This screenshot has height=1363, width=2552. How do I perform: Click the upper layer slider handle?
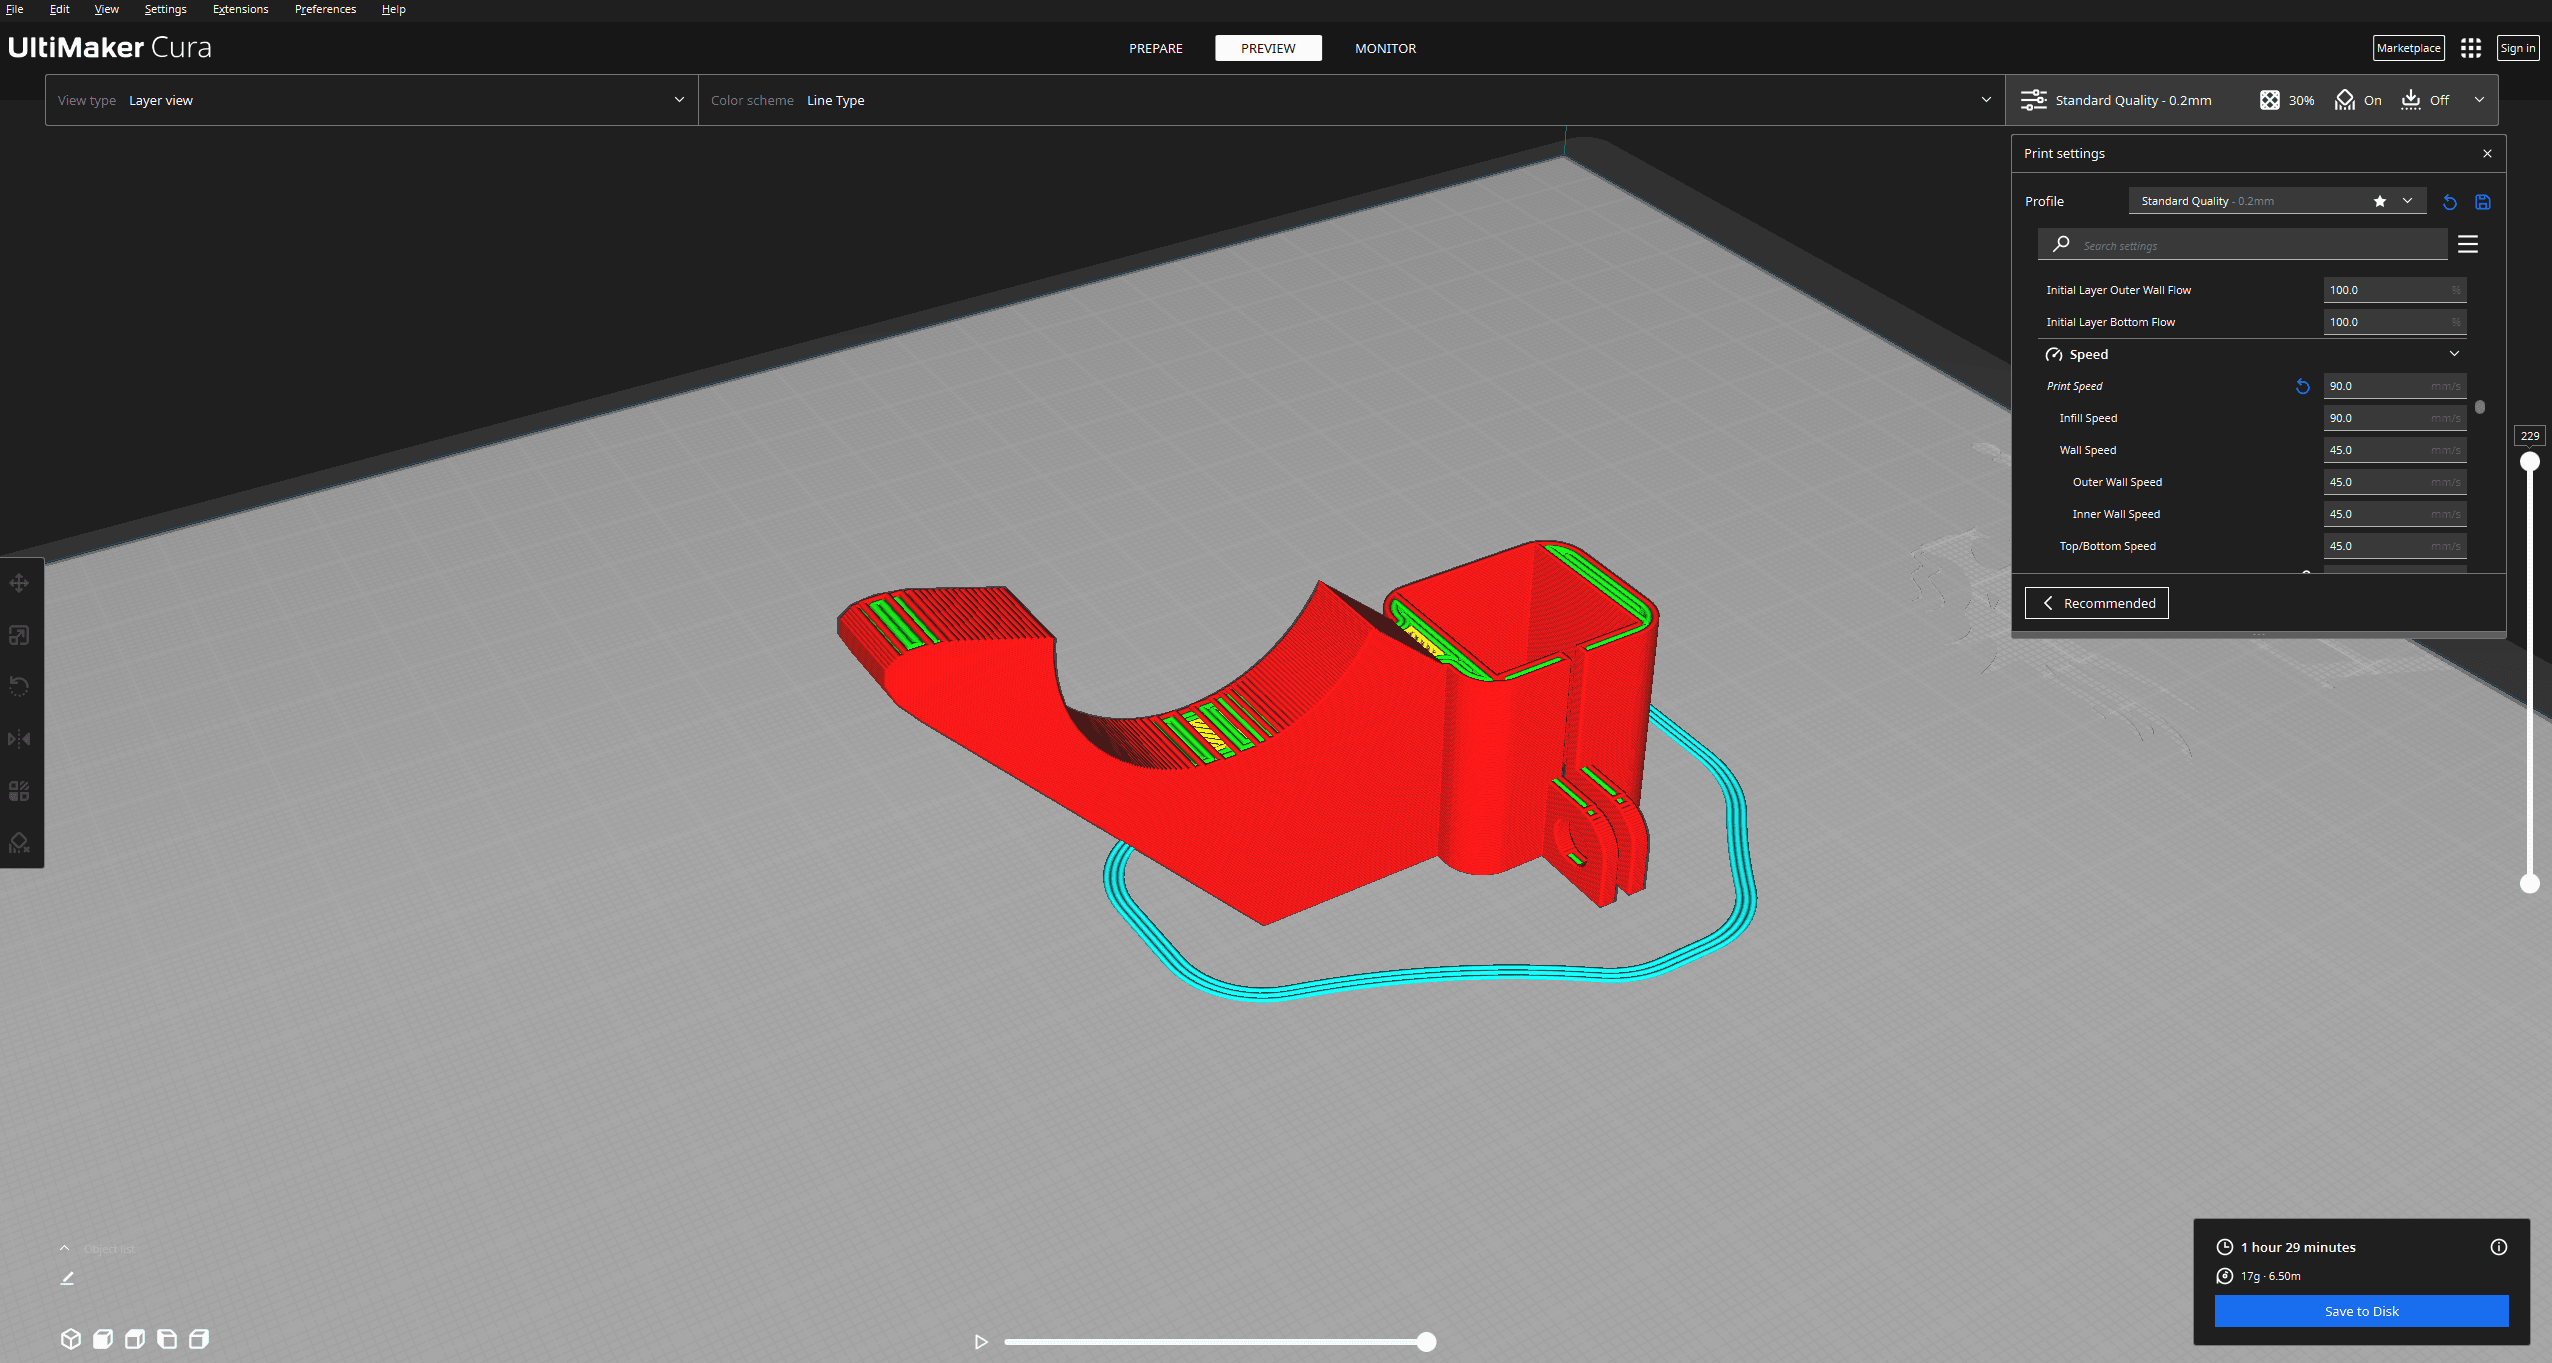tap(2530, 461)
